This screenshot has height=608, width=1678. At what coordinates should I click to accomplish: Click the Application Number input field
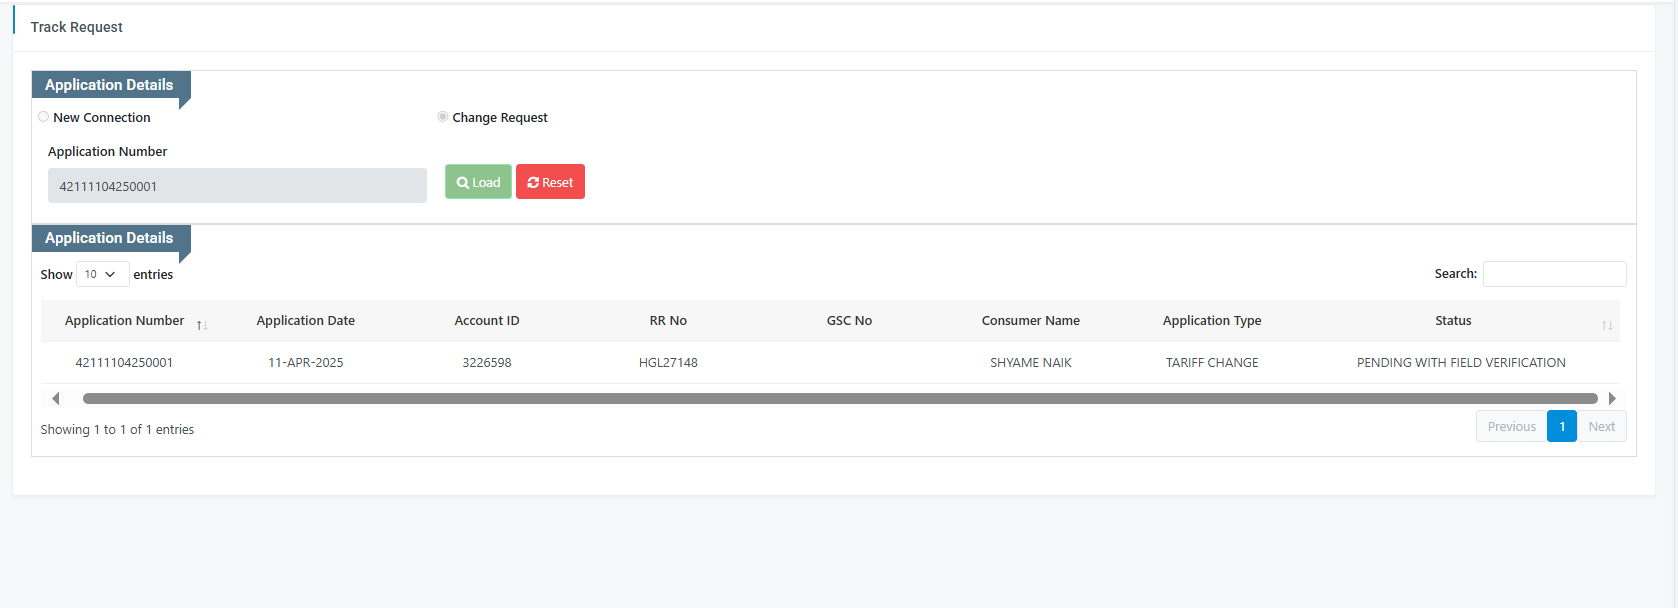pos(237,186)
